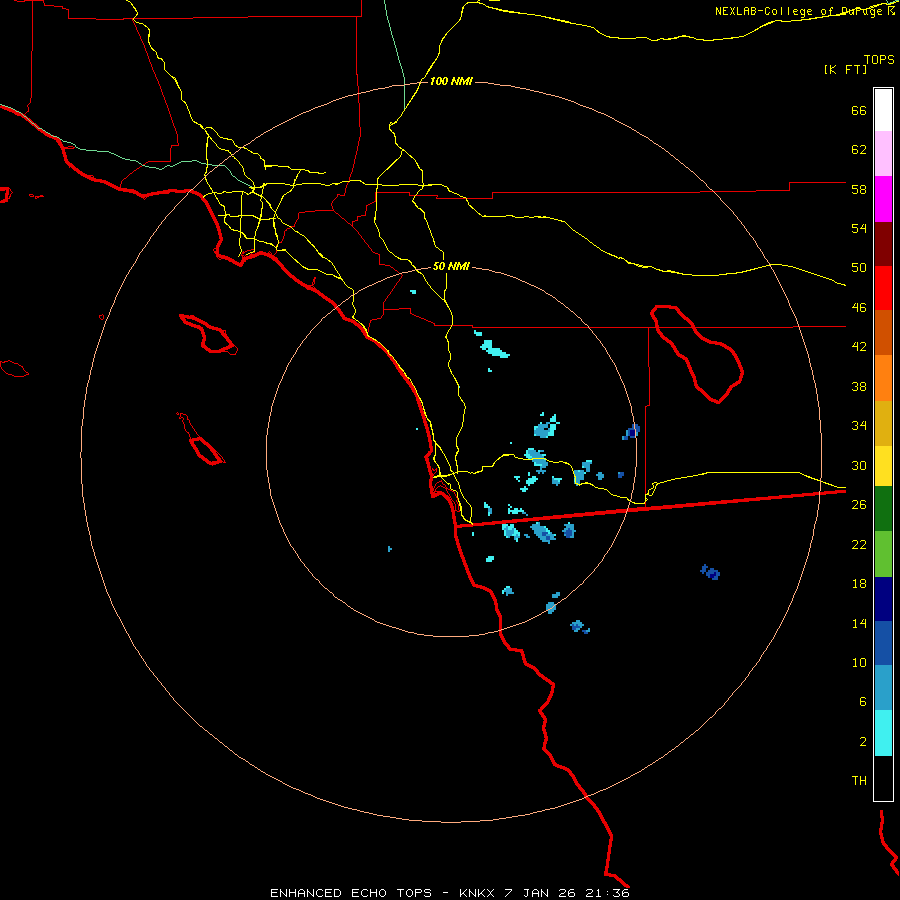Click the legend value 54
Viewport: 900px width, 900px height.
pos(859,229)
